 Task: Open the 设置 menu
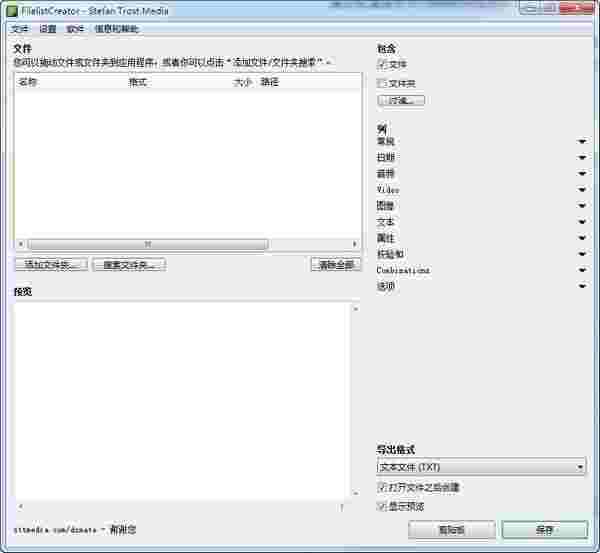pos(47,29)
